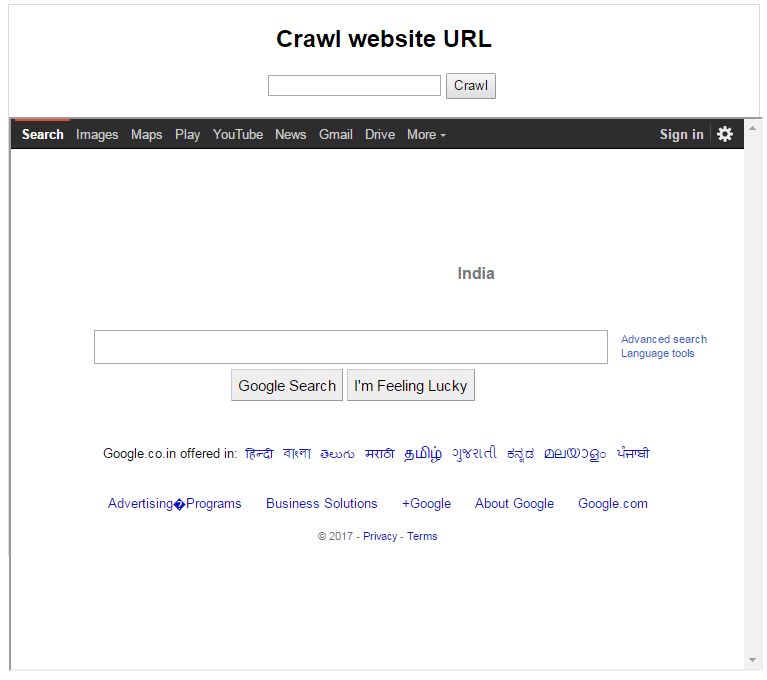Expand the More dropdown menu

point(426,134)
